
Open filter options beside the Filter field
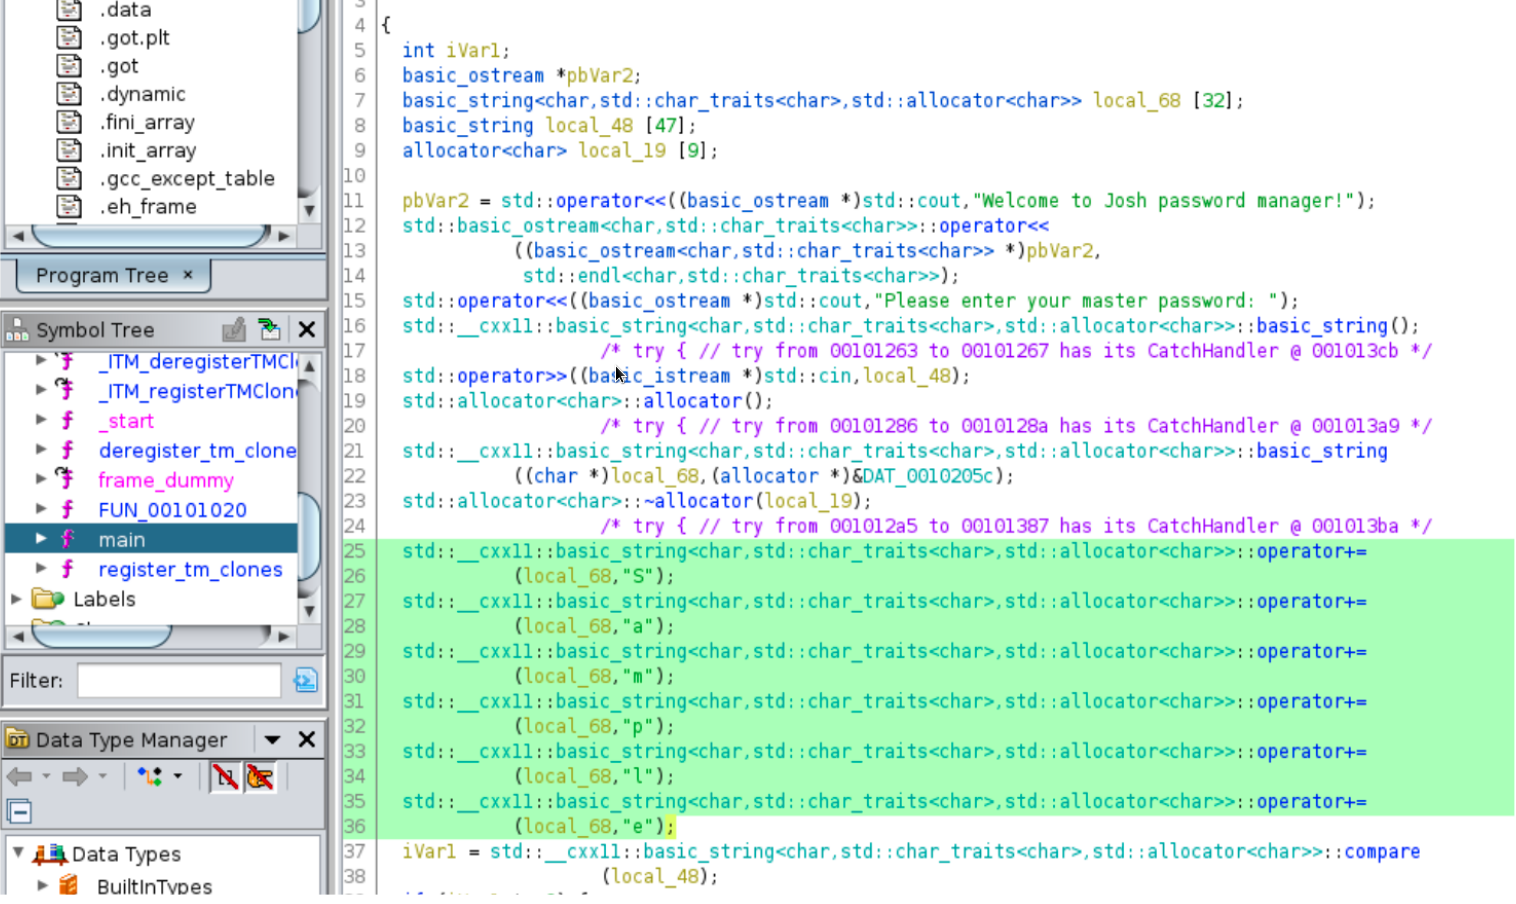pyautogui.click(x=305, y=681)
